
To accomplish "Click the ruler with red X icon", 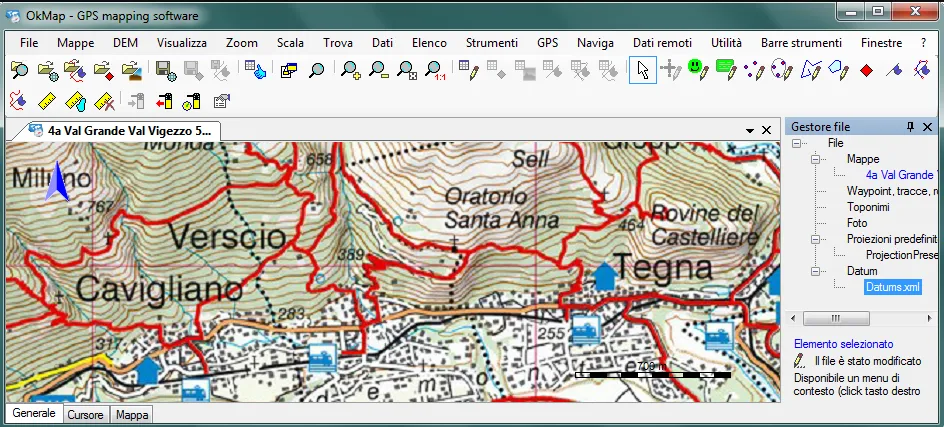I will (x=104, y=101).
